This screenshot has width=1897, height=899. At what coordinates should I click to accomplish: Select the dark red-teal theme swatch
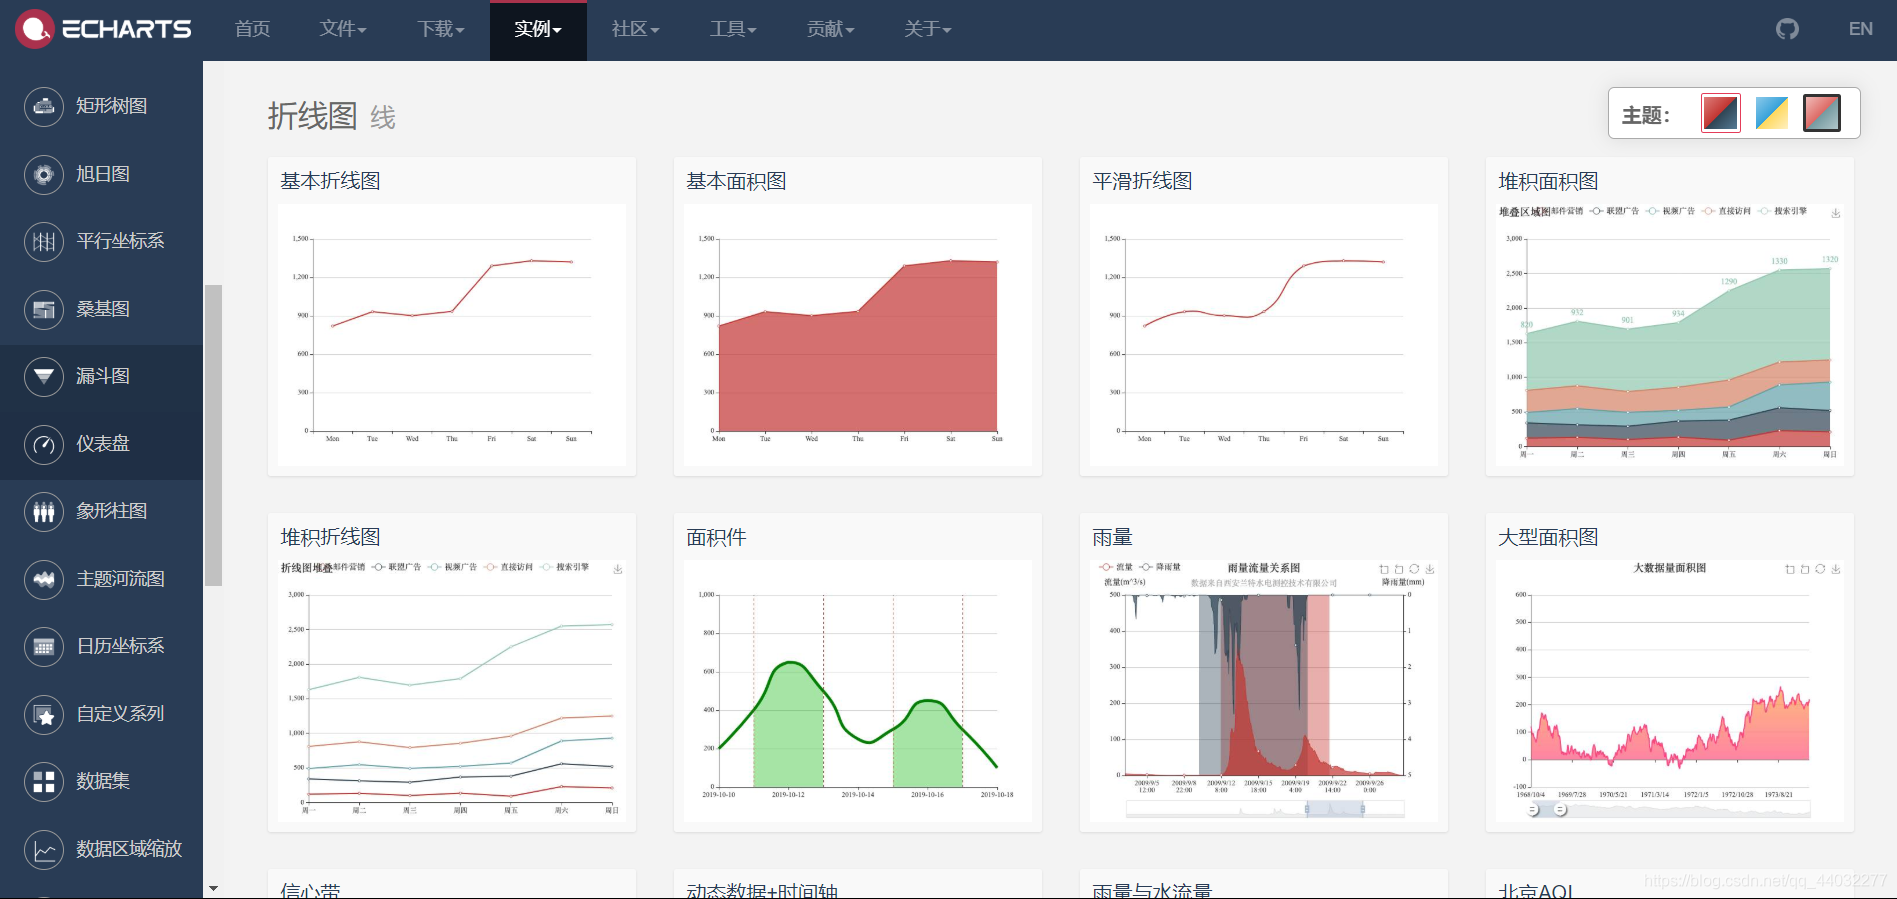(x=1821, y=113)
